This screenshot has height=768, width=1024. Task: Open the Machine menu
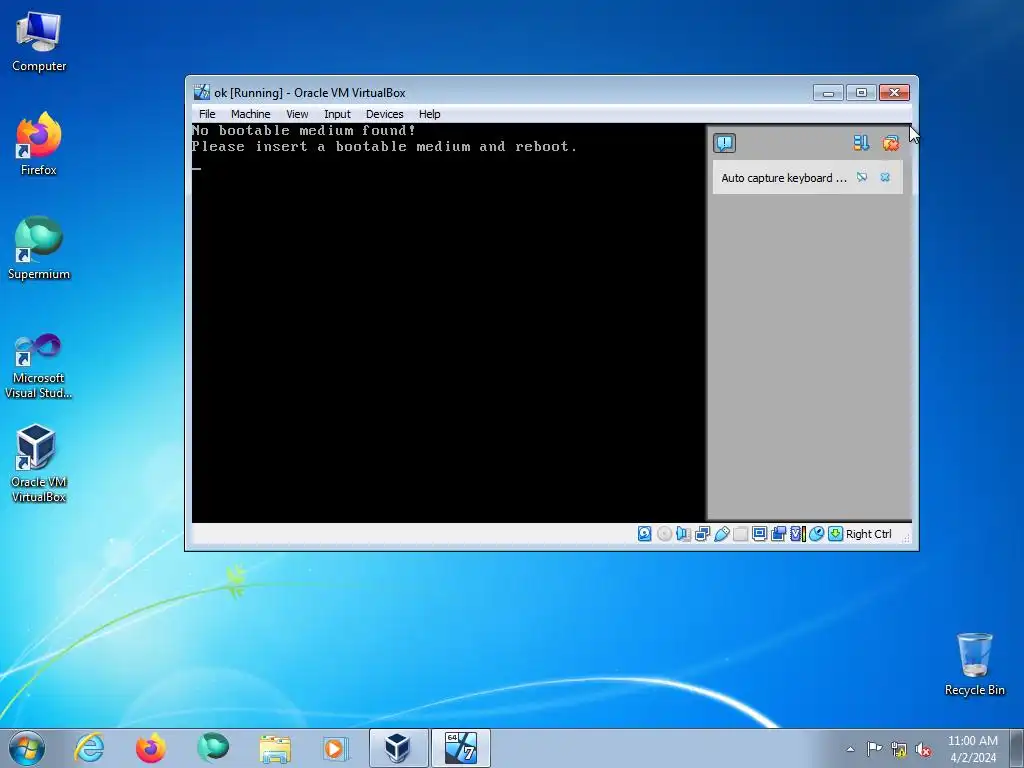pos(250,114)
